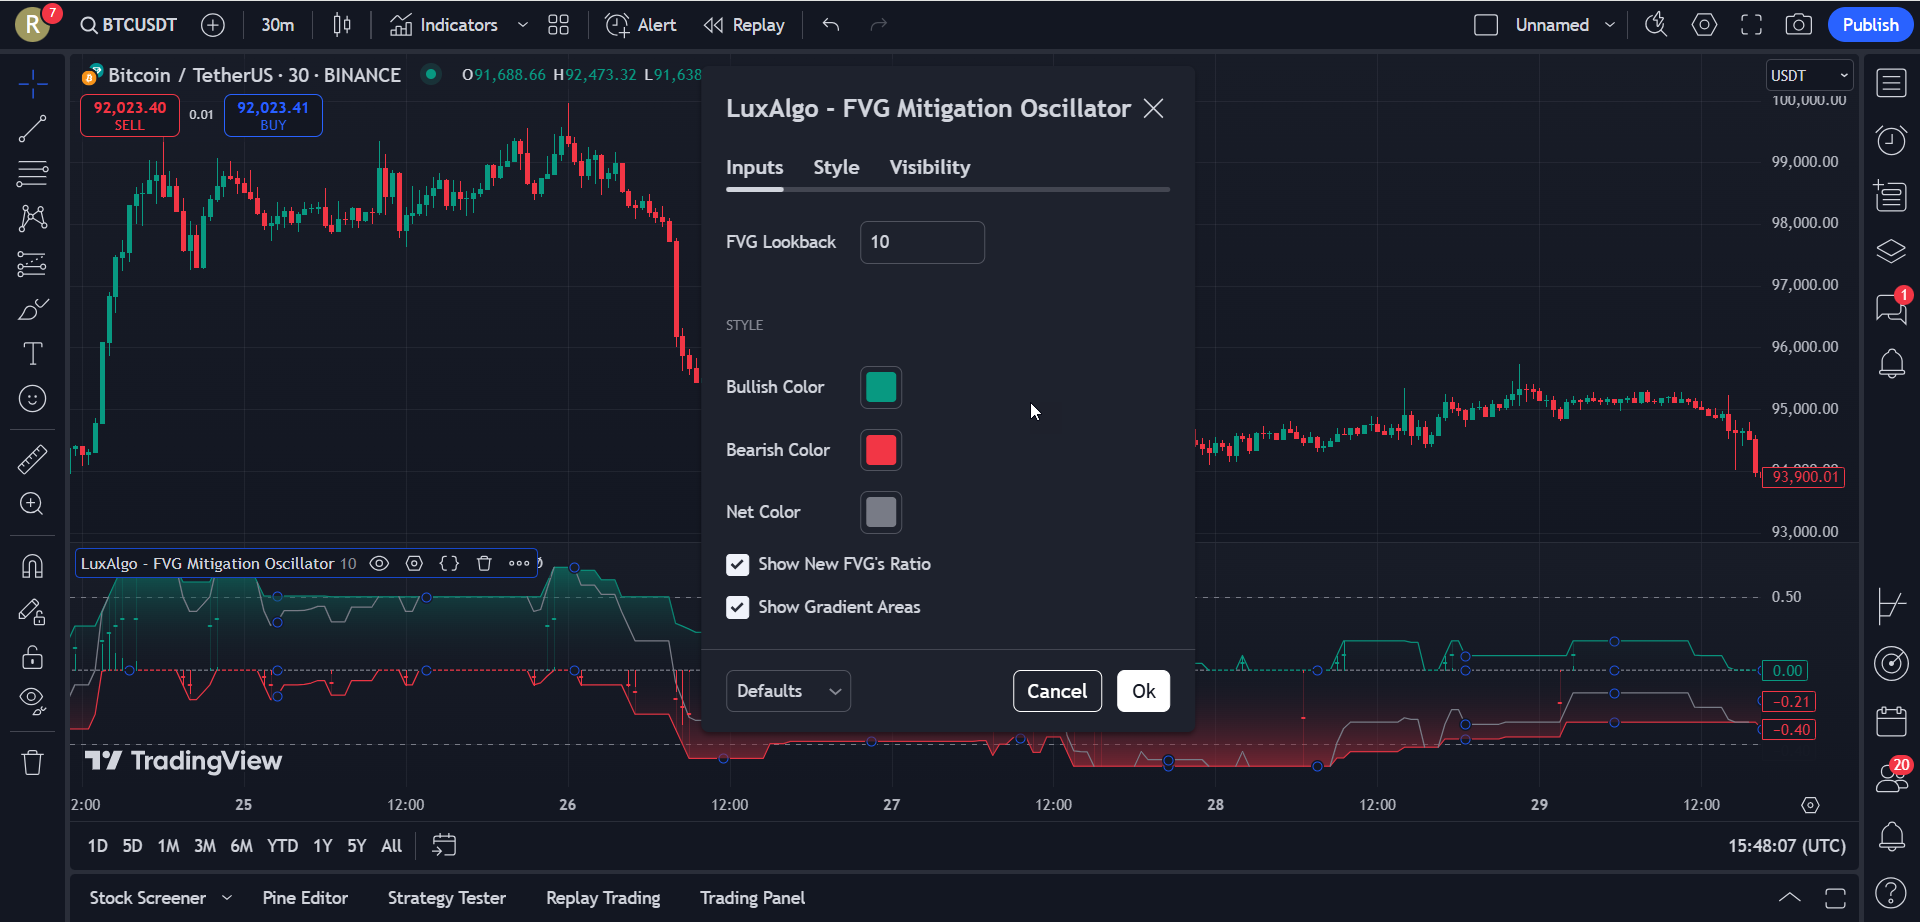This screenshot has width=1920, height=922.
Task: Switch to the Style tab
Action: [x=836, y=167]
